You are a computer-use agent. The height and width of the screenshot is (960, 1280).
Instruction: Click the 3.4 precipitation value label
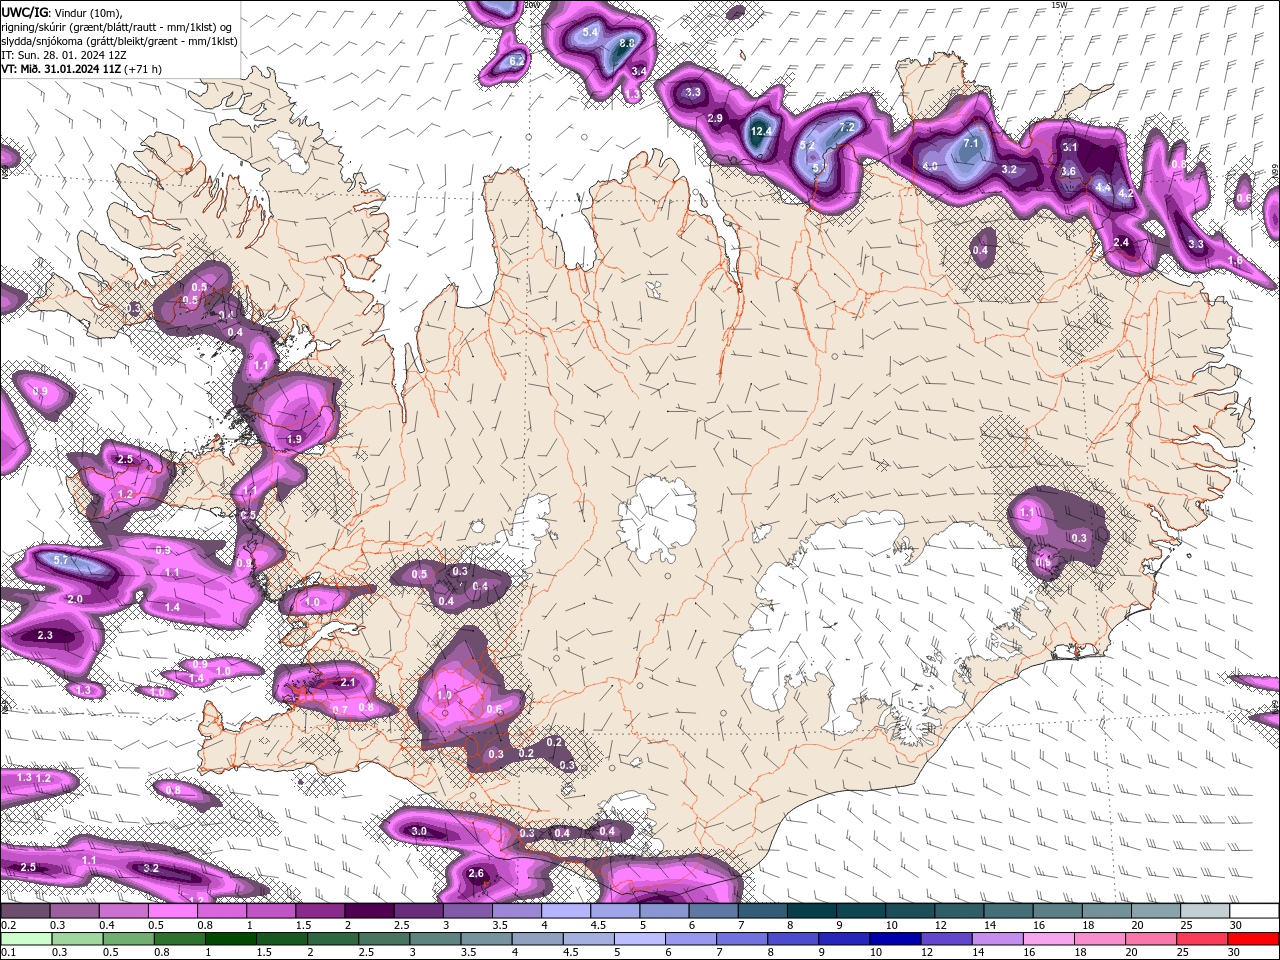639,72
